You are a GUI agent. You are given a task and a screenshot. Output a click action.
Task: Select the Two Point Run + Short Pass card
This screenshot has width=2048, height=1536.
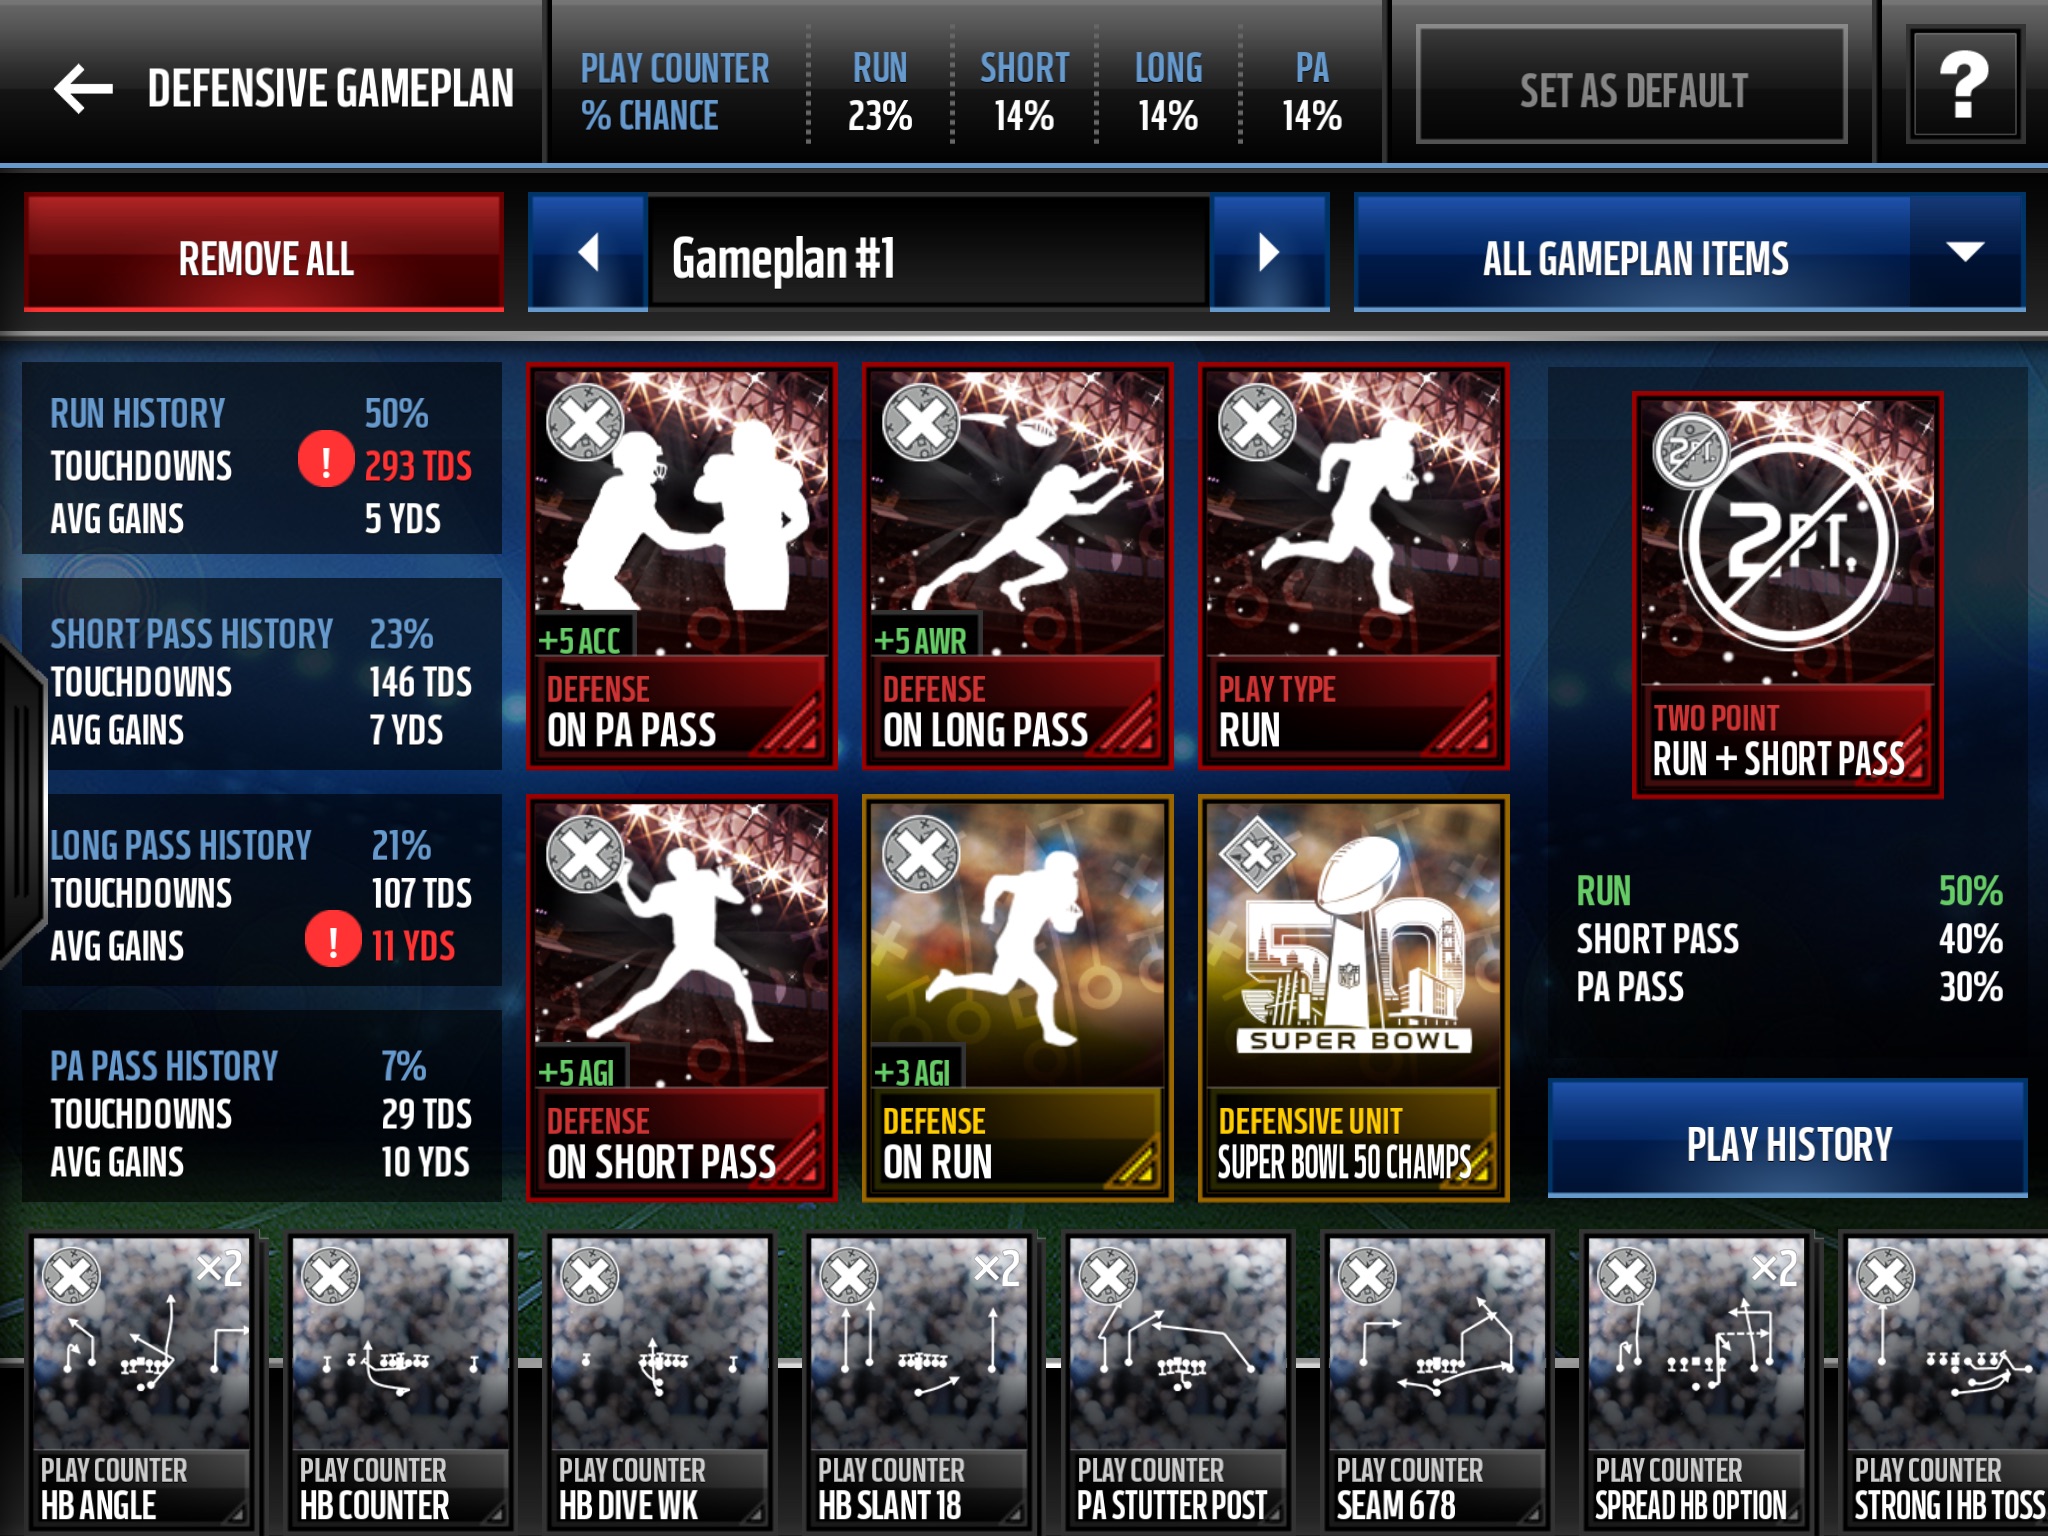point(1787,594)
